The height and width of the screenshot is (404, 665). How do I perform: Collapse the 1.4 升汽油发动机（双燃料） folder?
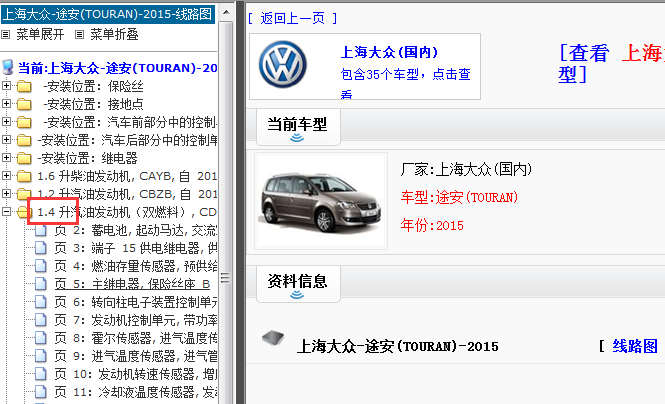tap(6, 212)
